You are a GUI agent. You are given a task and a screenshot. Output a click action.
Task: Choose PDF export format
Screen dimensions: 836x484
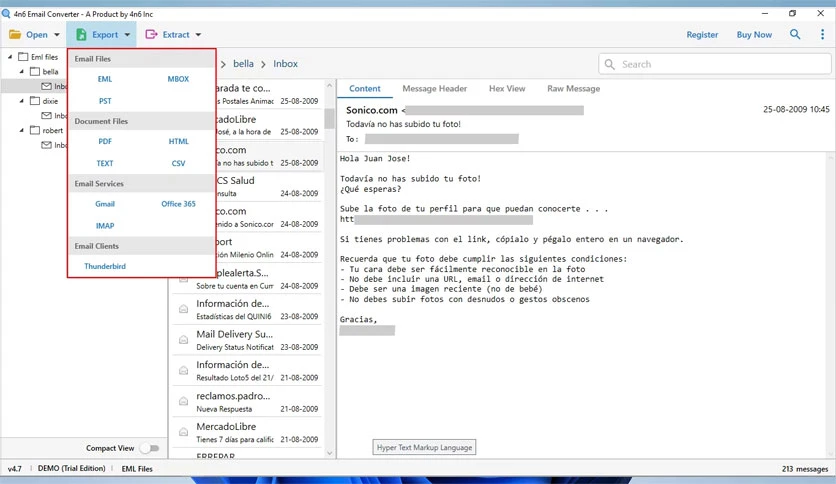click(x=105, y=141)
